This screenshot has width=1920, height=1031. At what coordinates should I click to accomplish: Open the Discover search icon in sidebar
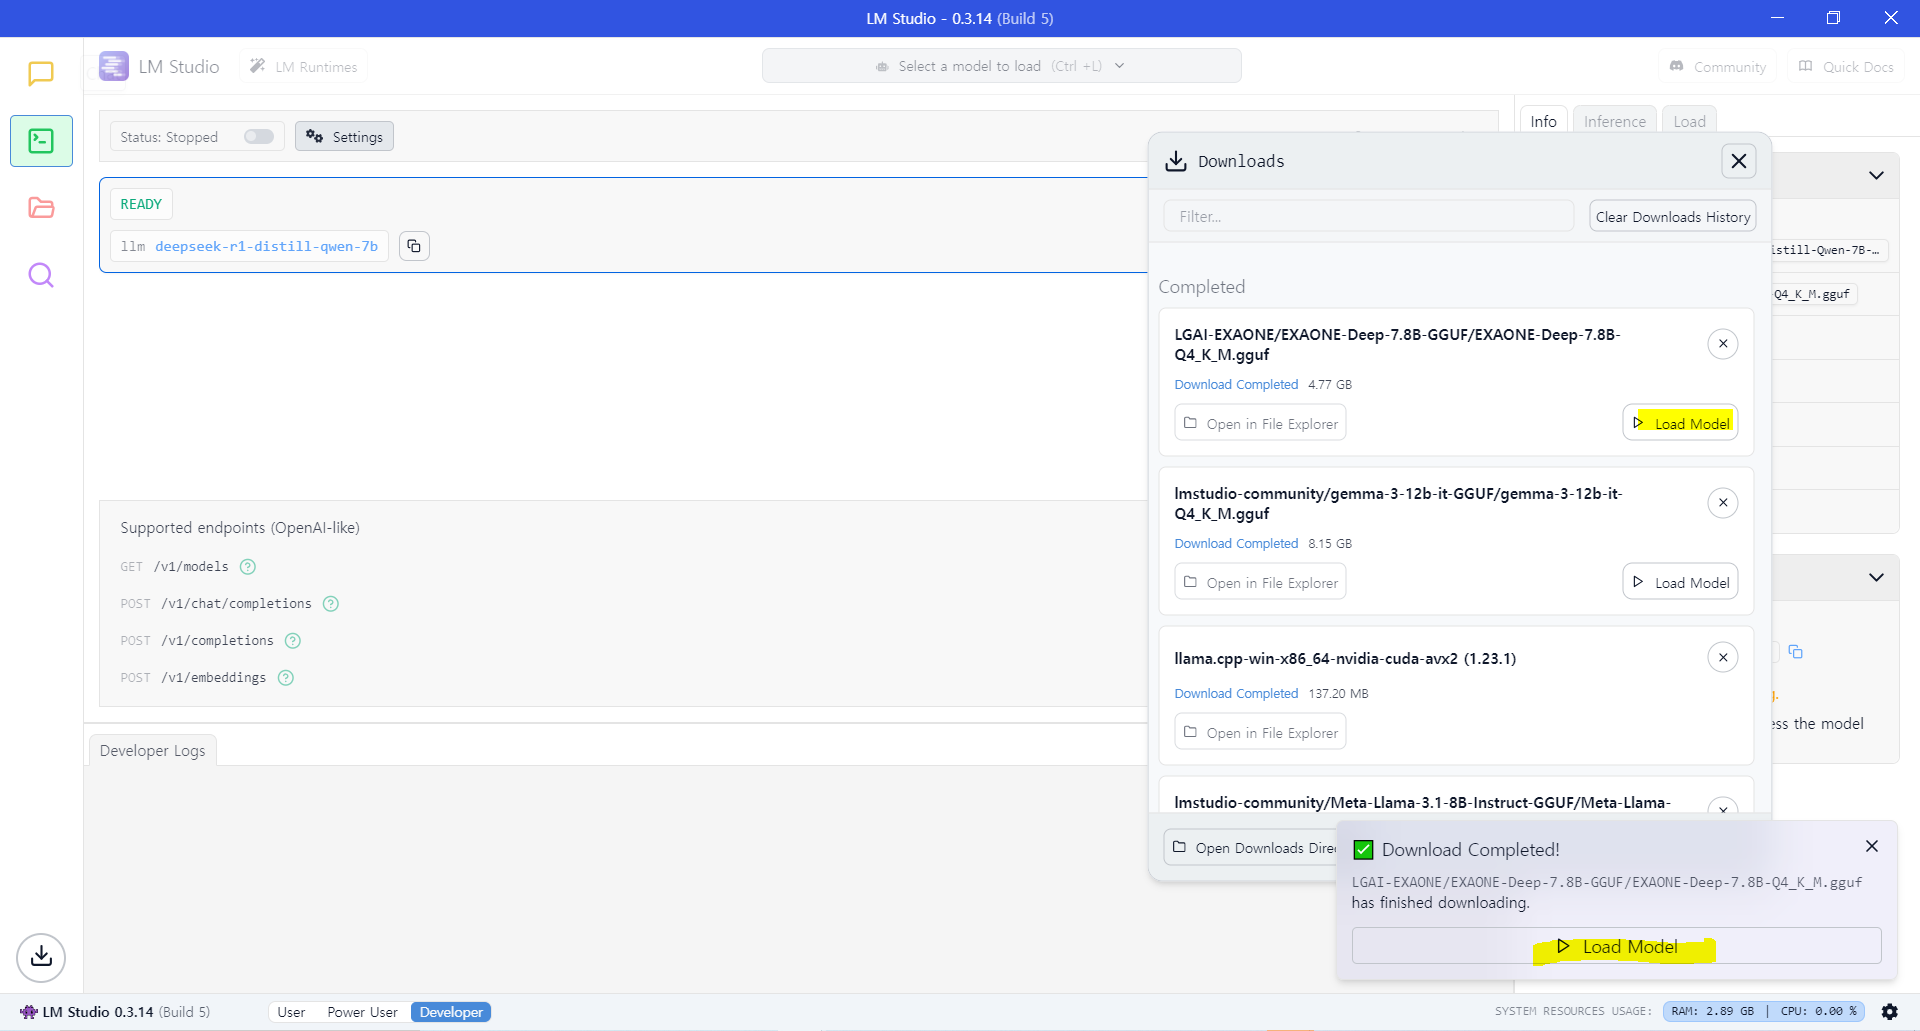pos(41,275)
